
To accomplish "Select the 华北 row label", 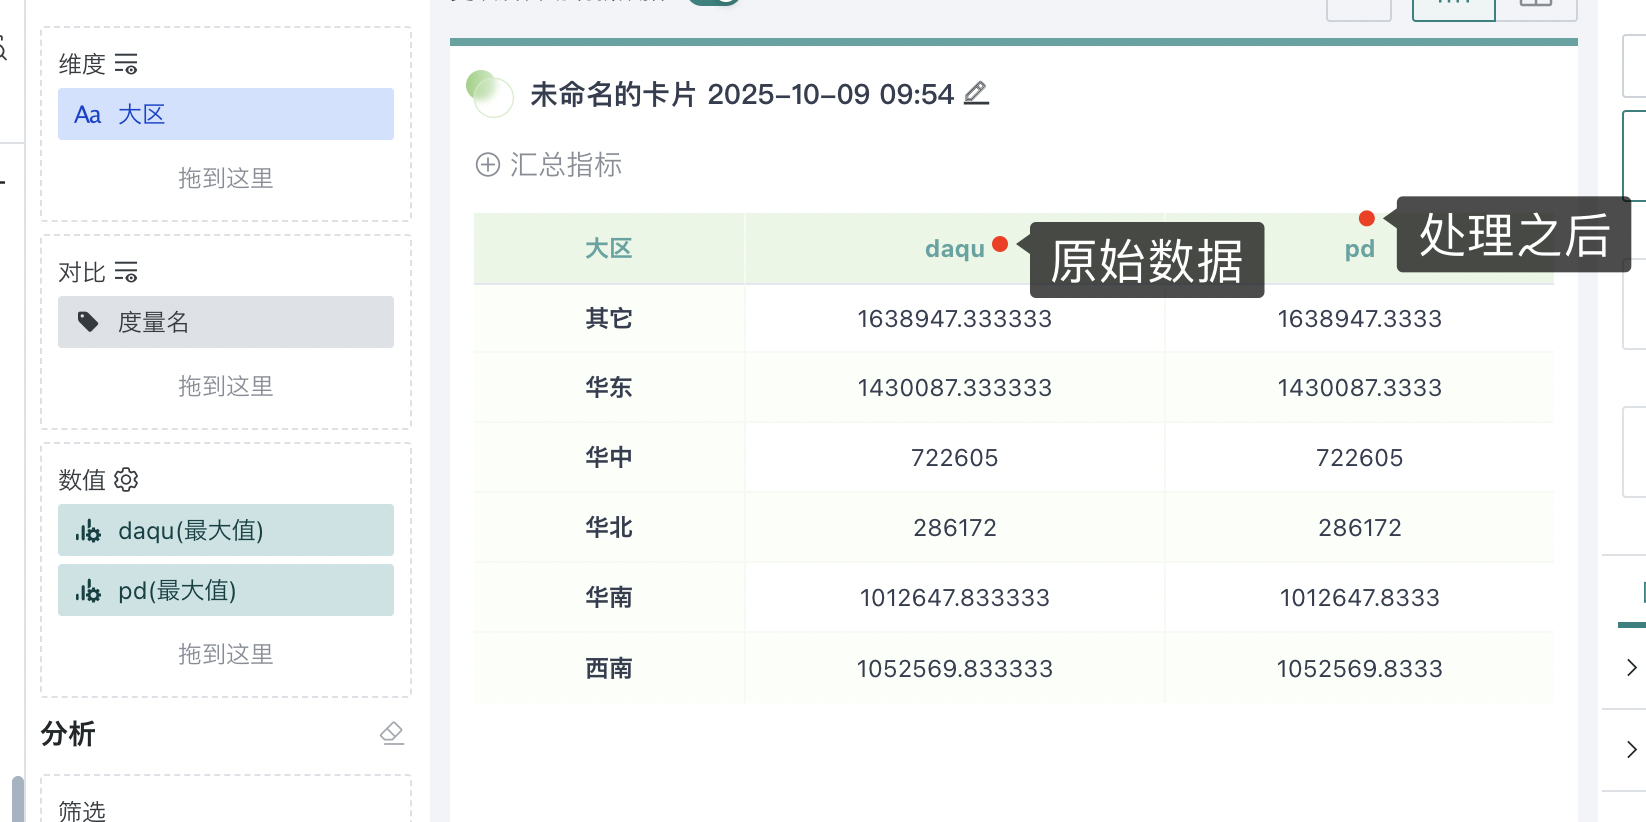I will (609, 528).
